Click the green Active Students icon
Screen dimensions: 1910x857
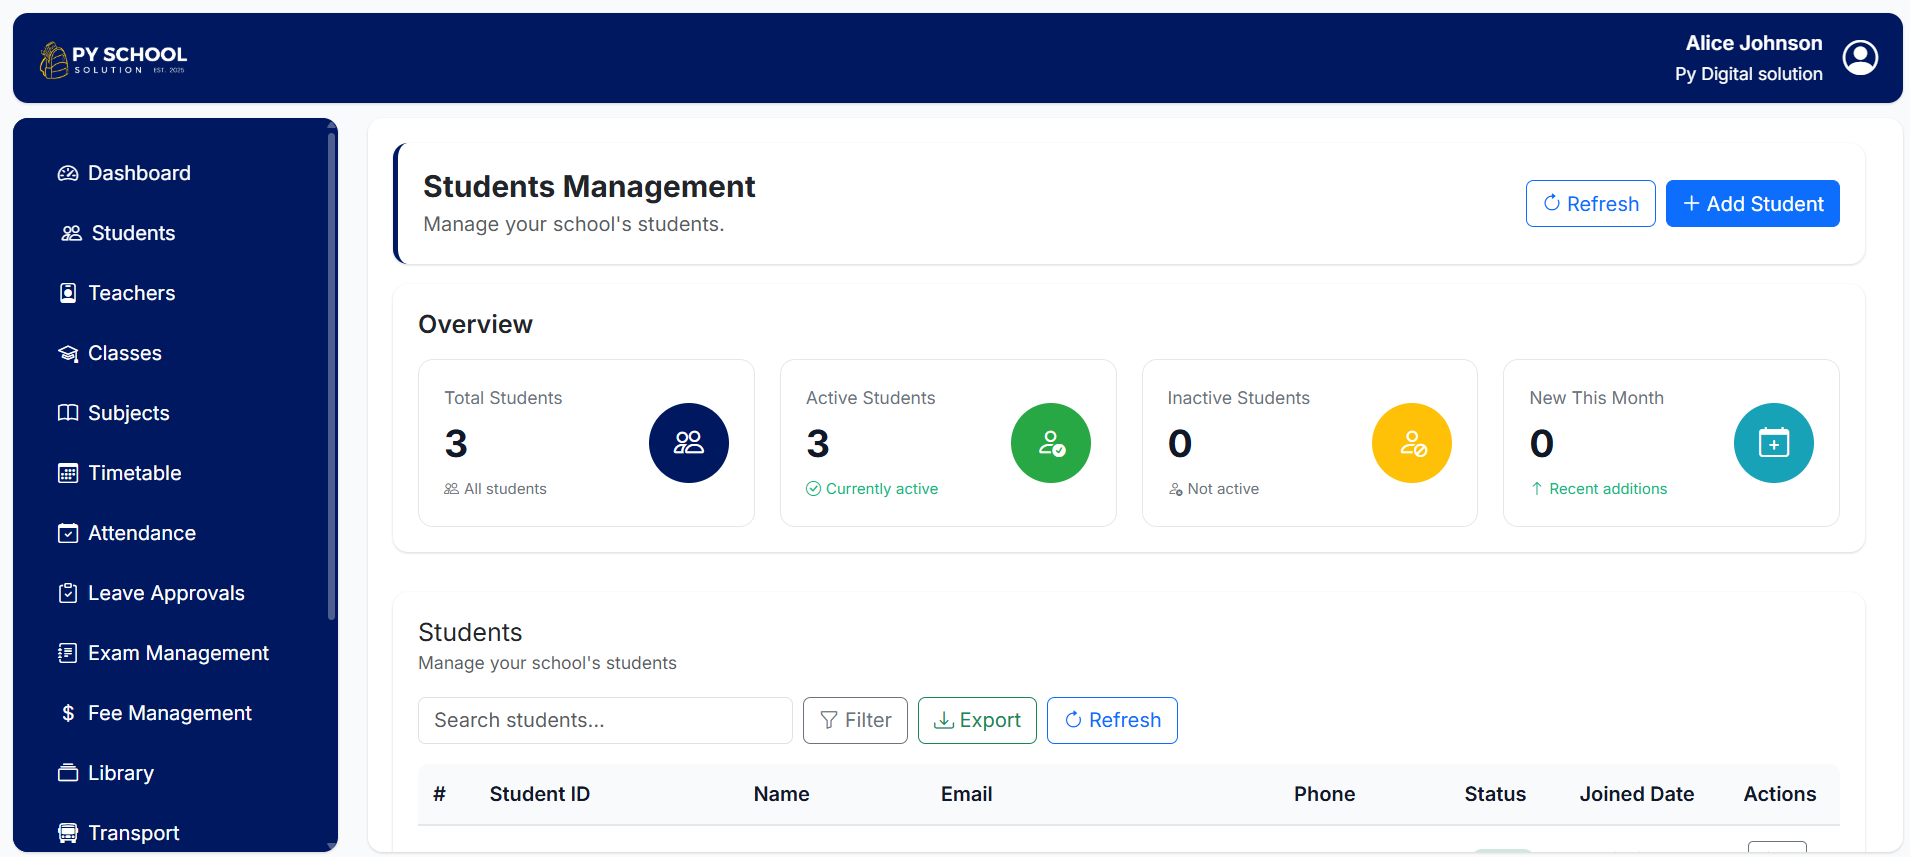point(1051,443)
